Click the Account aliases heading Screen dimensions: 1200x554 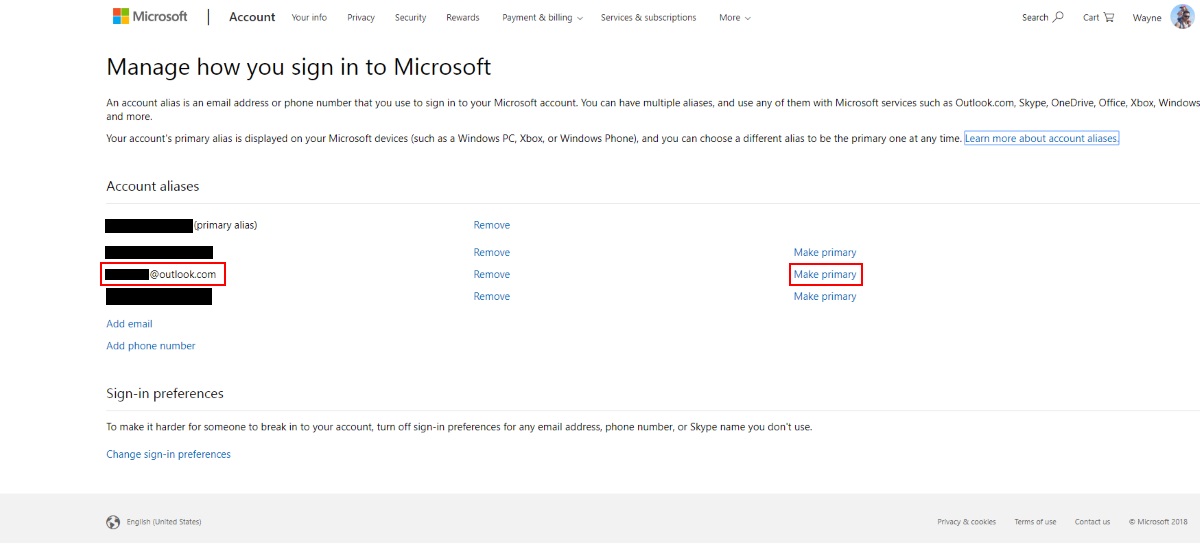pyautogui.click(x=153, y=187)
